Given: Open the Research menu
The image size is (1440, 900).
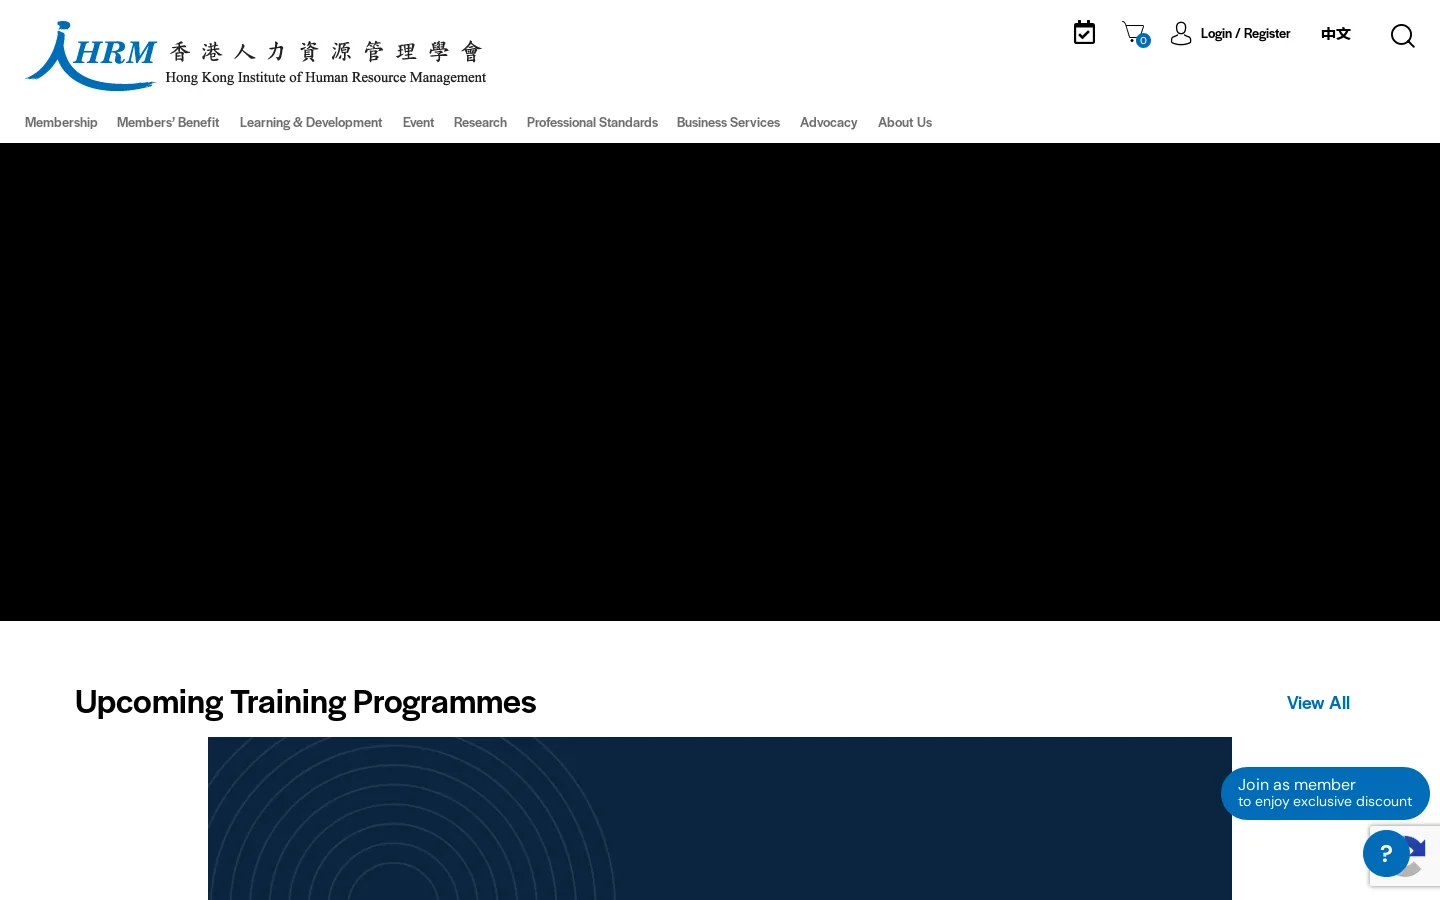Looking at the screenshot, I should (480, 123).
